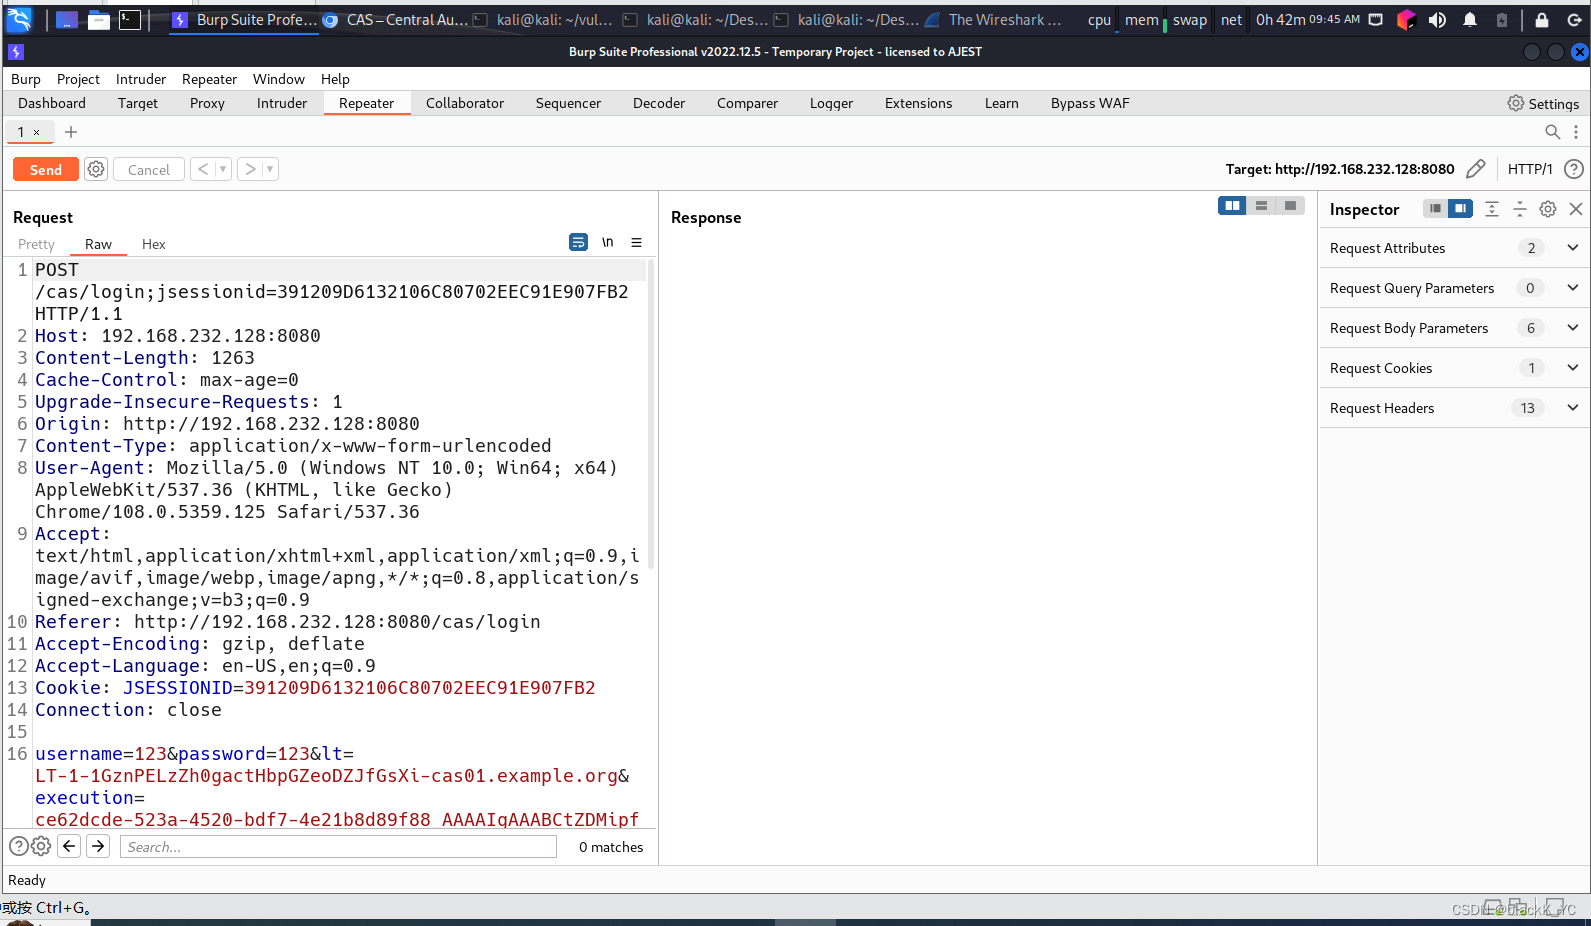1591x926 pixels.
Task: Open the Decoder tab
Action: [659, 103]
